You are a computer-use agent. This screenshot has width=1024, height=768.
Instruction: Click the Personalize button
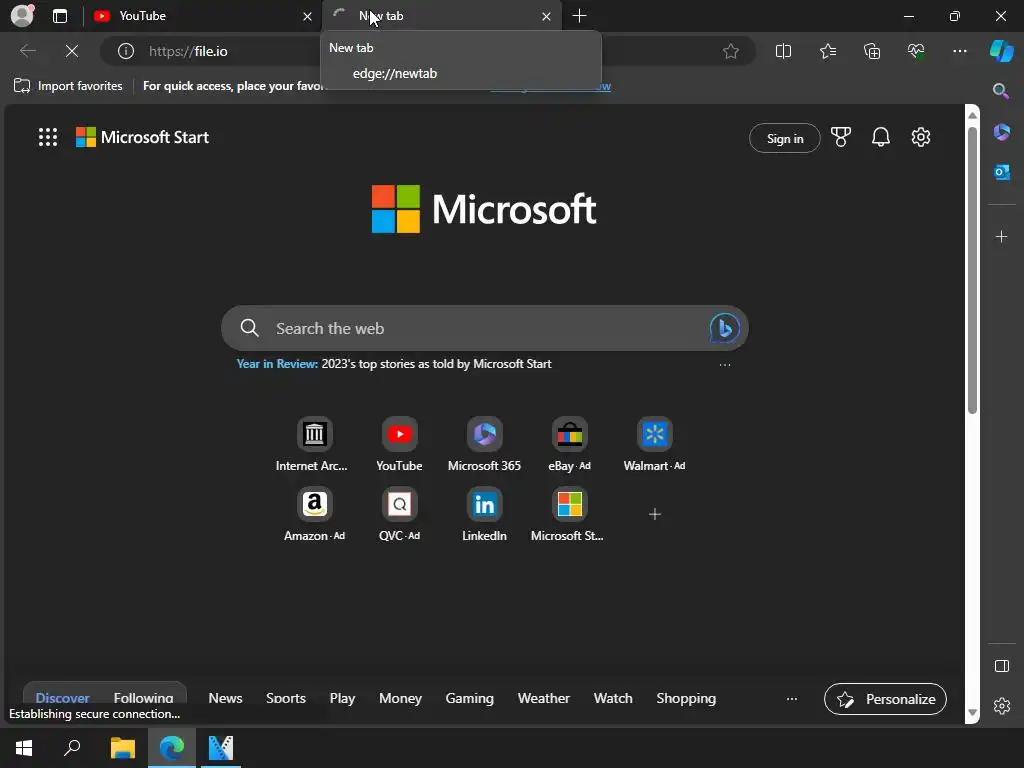coord(885,699)
